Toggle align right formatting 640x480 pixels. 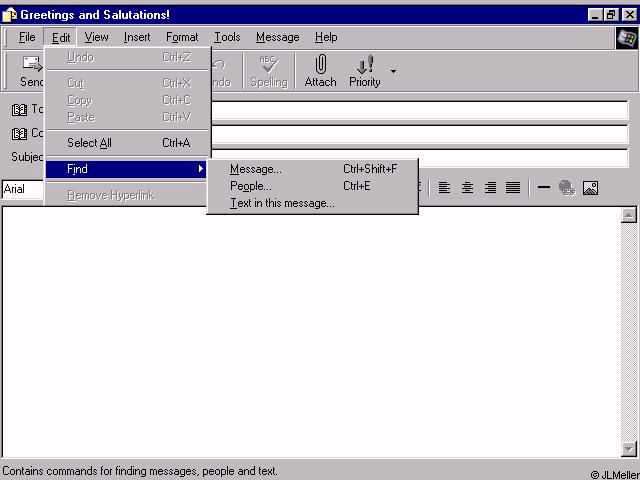click(x=490, y=188)
